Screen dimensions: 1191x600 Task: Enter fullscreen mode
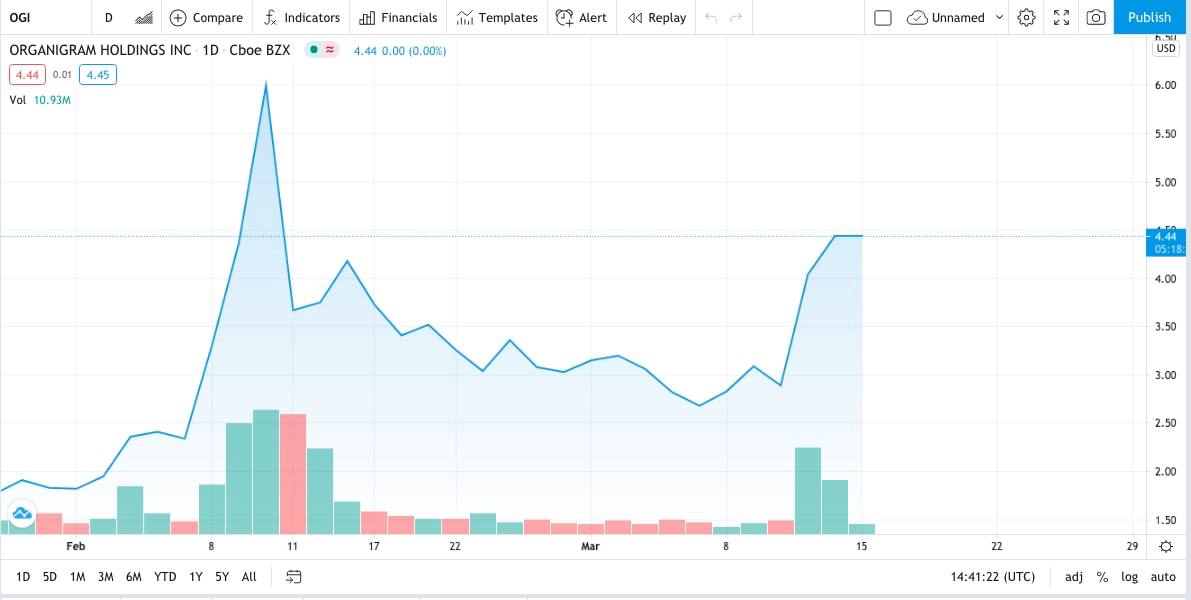(1062, 17)
